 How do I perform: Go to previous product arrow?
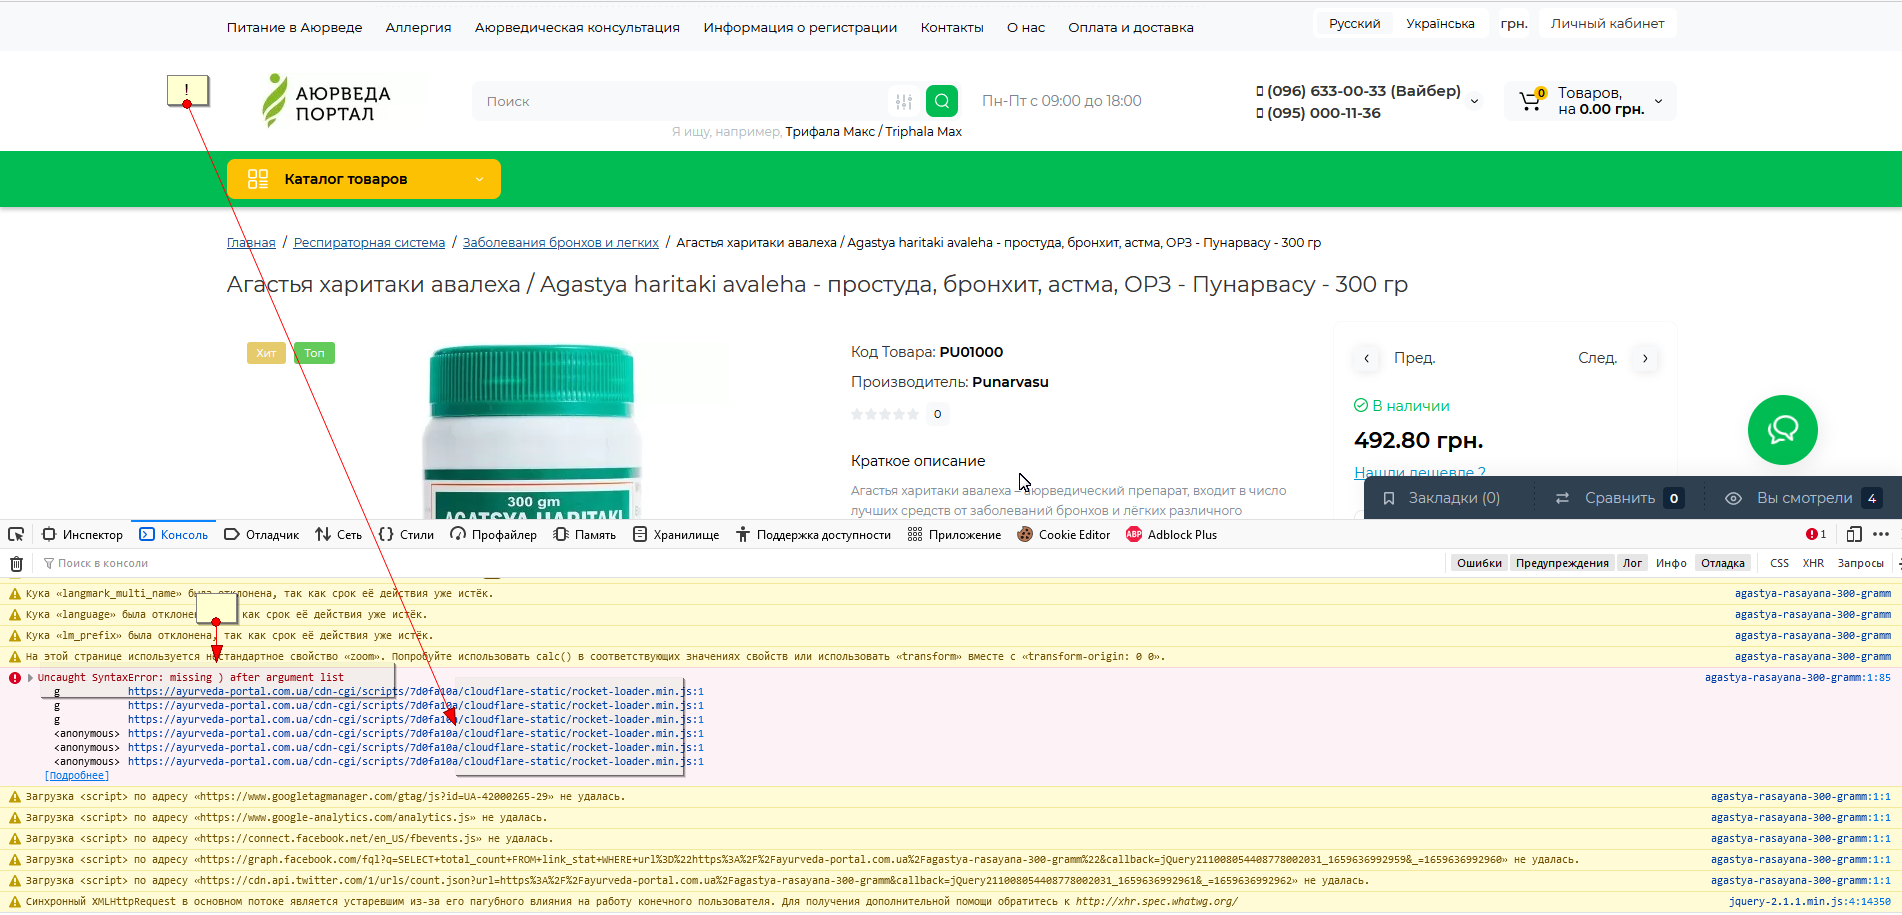(x=1367, y=358)
